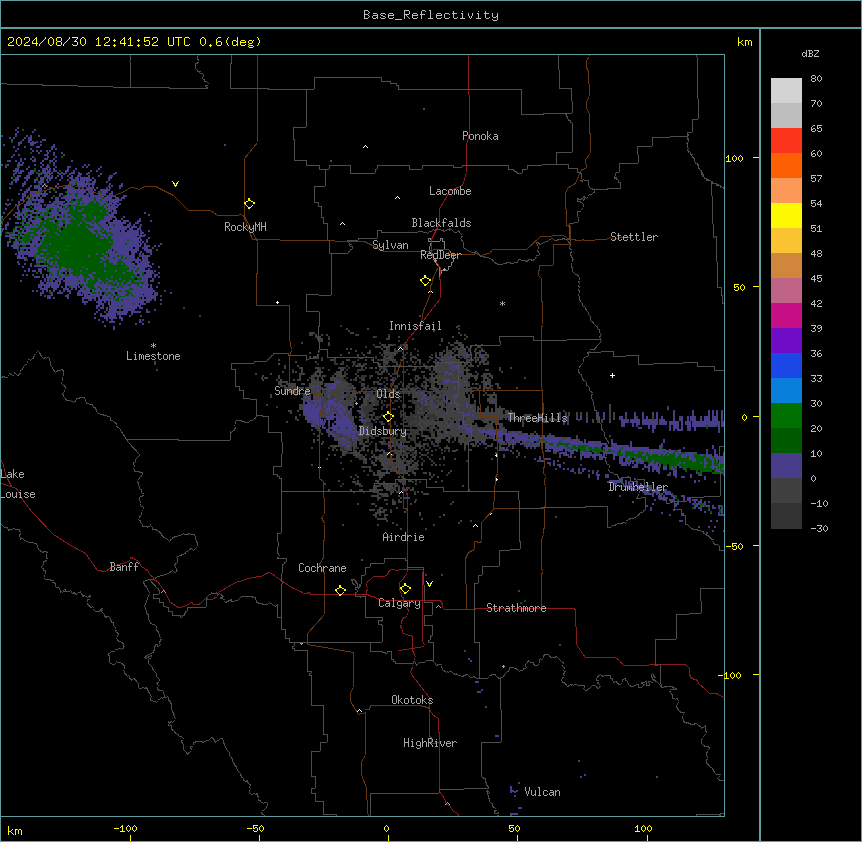This screenshot has width=862, height=842.
Task: Click the yellow v marker northwest of RockyMH
Action: point(175,184)
